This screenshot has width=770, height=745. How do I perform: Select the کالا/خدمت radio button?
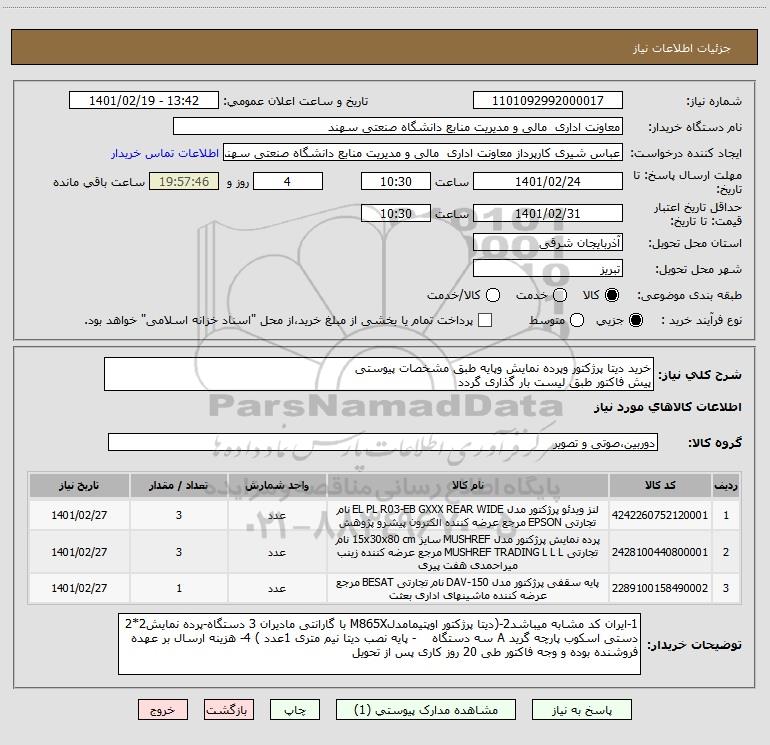(x=493, y=295)
